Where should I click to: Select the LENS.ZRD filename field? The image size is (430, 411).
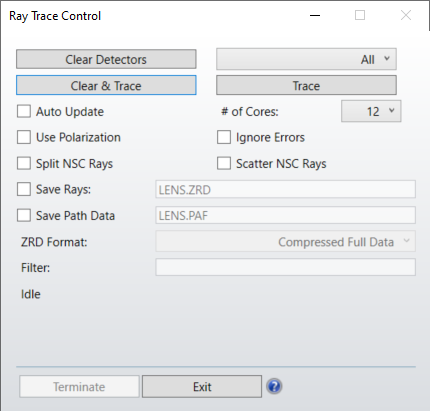pos(285,189)
